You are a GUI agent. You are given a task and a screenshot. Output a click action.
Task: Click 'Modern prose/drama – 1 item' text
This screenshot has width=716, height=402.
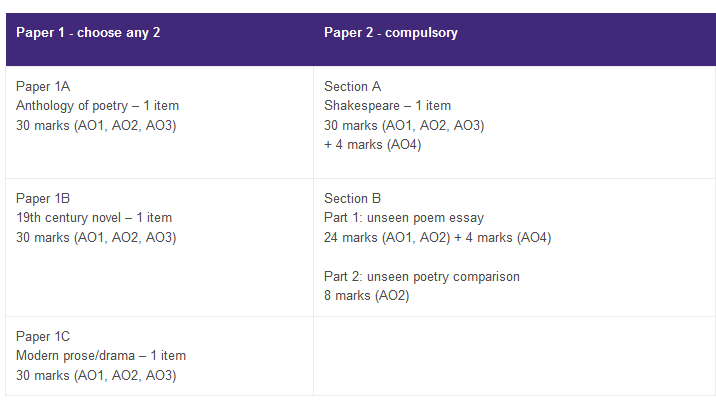click(101, 356)
